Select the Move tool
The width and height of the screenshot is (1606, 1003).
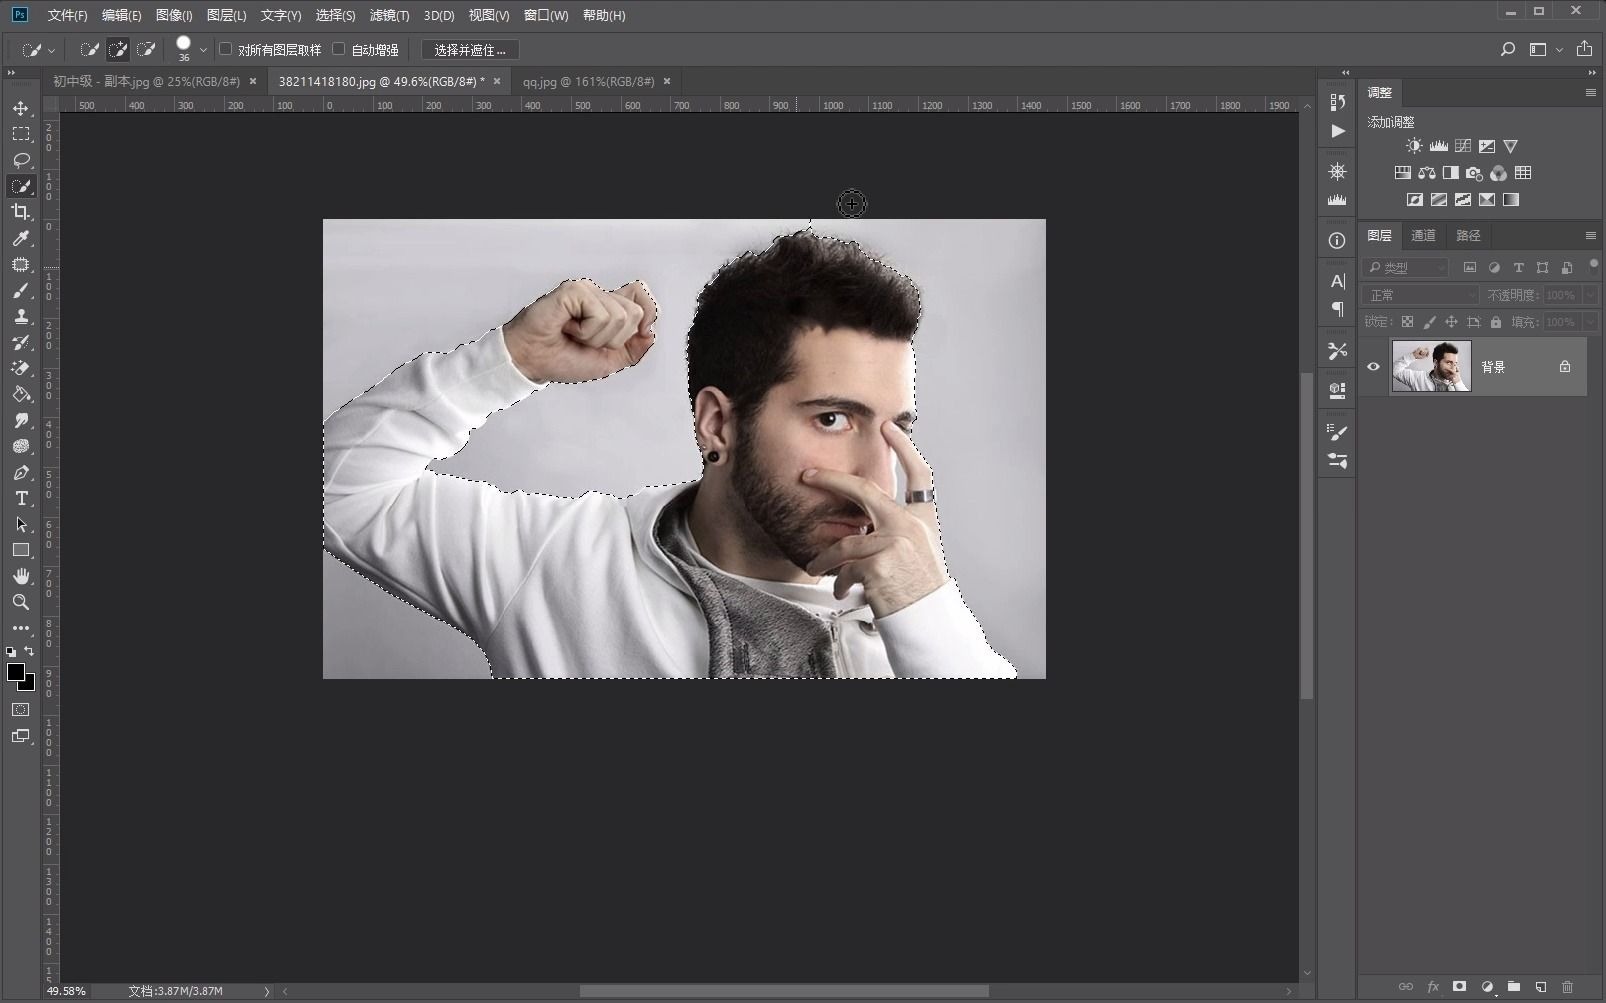coord(21,108)
